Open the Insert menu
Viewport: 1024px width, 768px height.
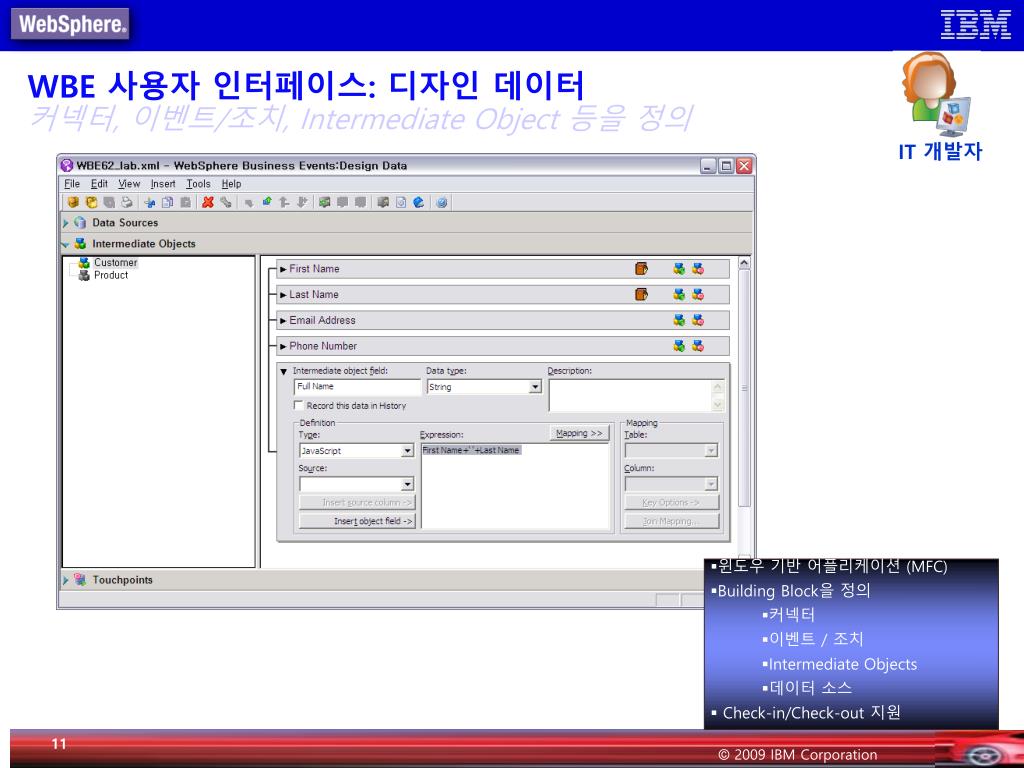click(163, 184)
